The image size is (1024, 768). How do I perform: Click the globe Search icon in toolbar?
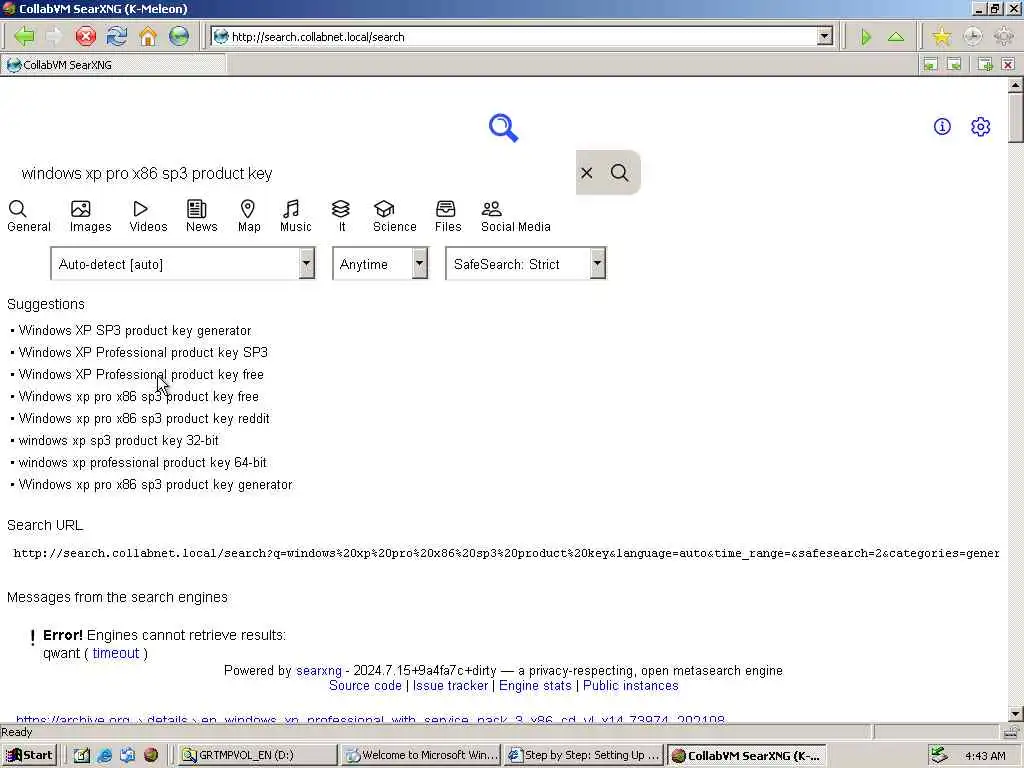tap(179, 36)
